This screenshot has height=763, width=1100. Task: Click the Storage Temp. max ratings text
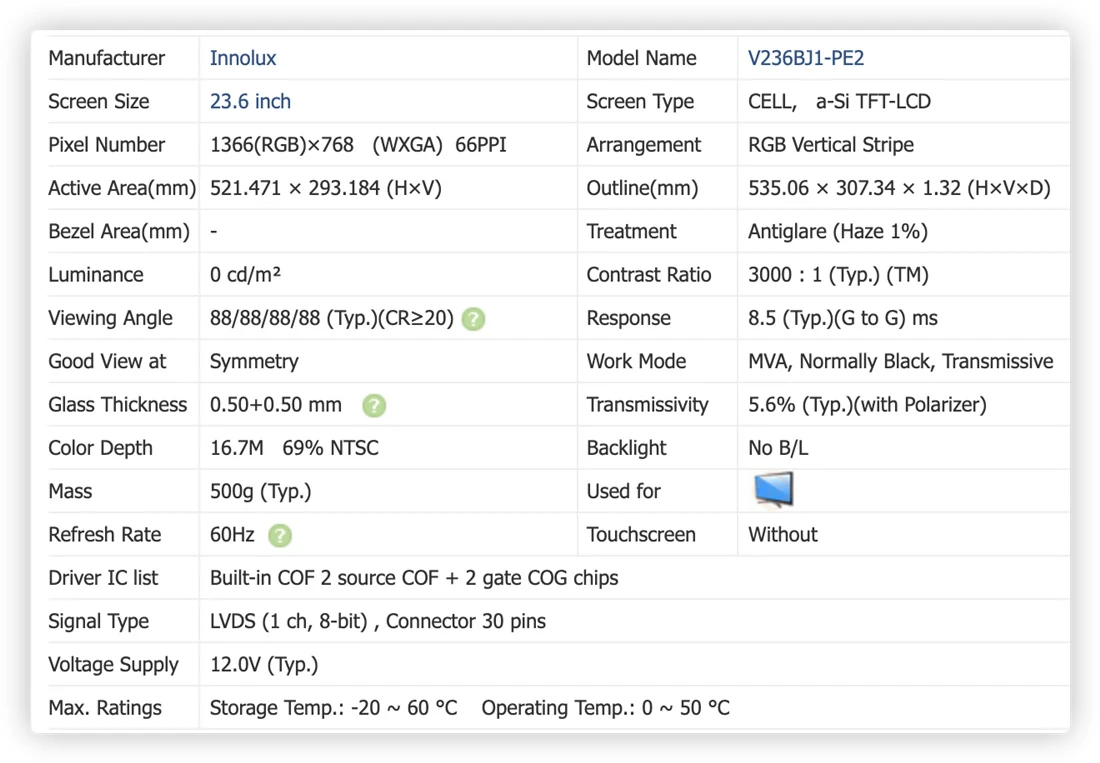pos(333,708)
